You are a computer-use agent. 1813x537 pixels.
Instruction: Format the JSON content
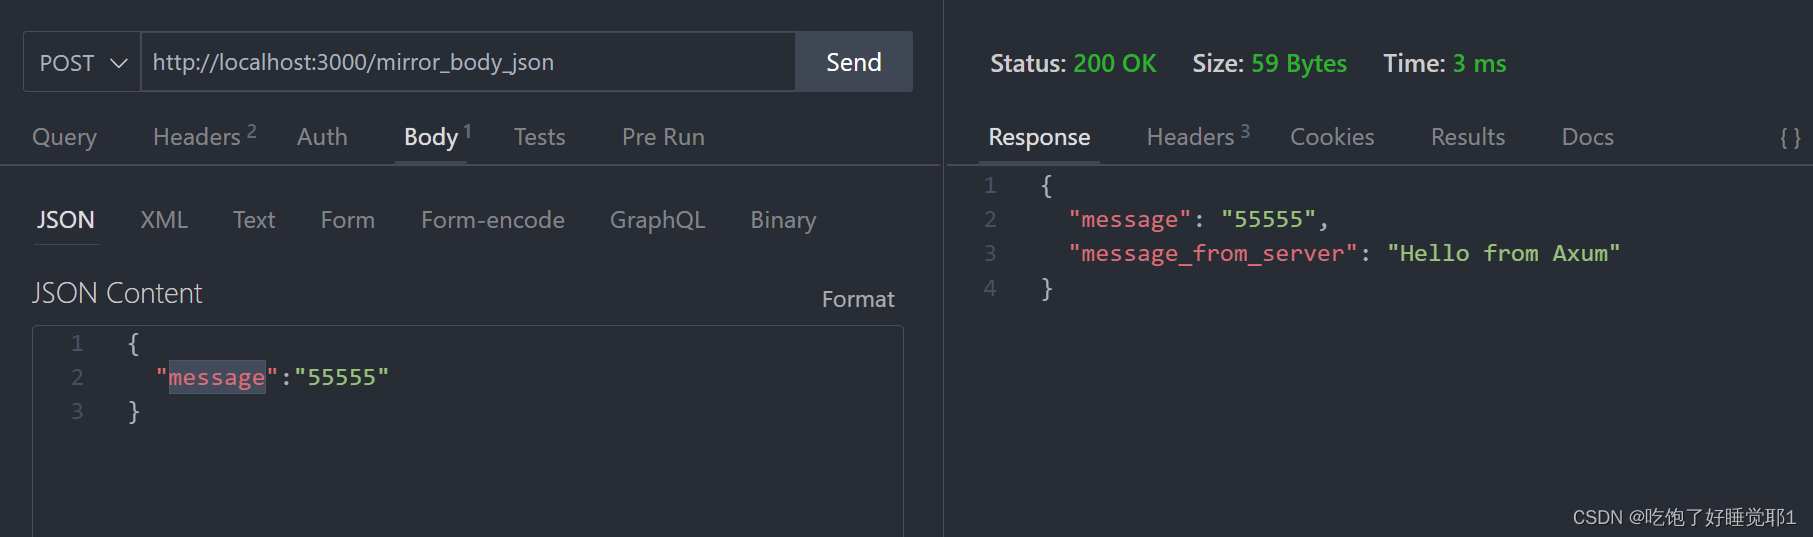[858, 299]
